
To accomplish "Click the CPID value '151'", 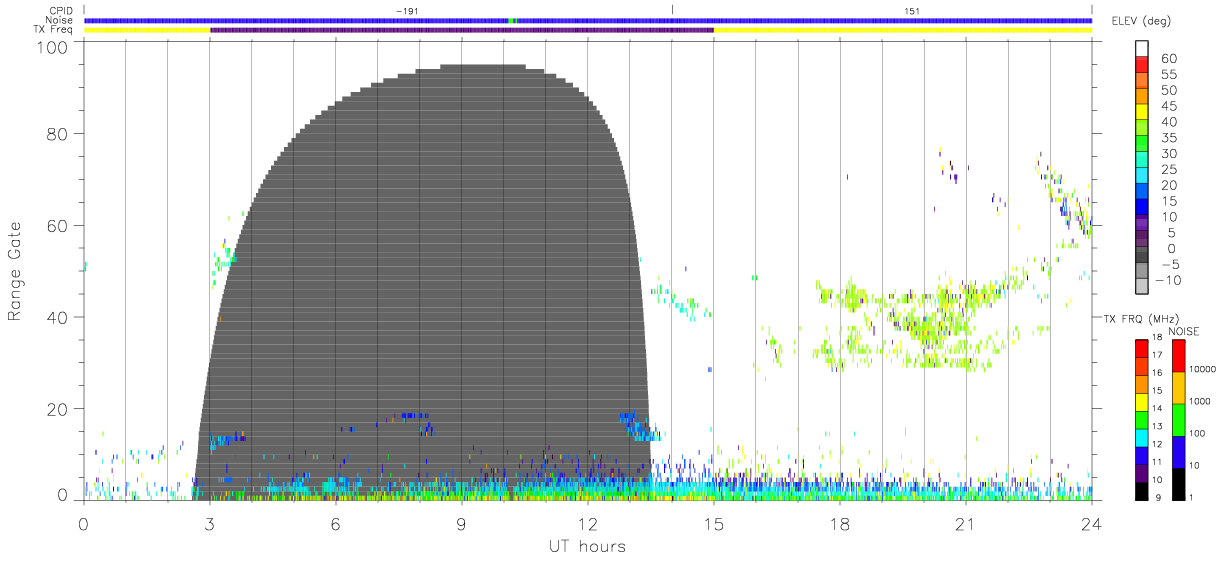I will point(912,11).
